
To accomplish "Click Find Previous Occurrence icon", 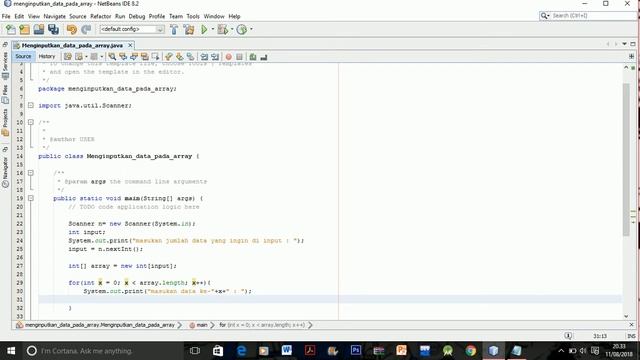I will [123, 57].
